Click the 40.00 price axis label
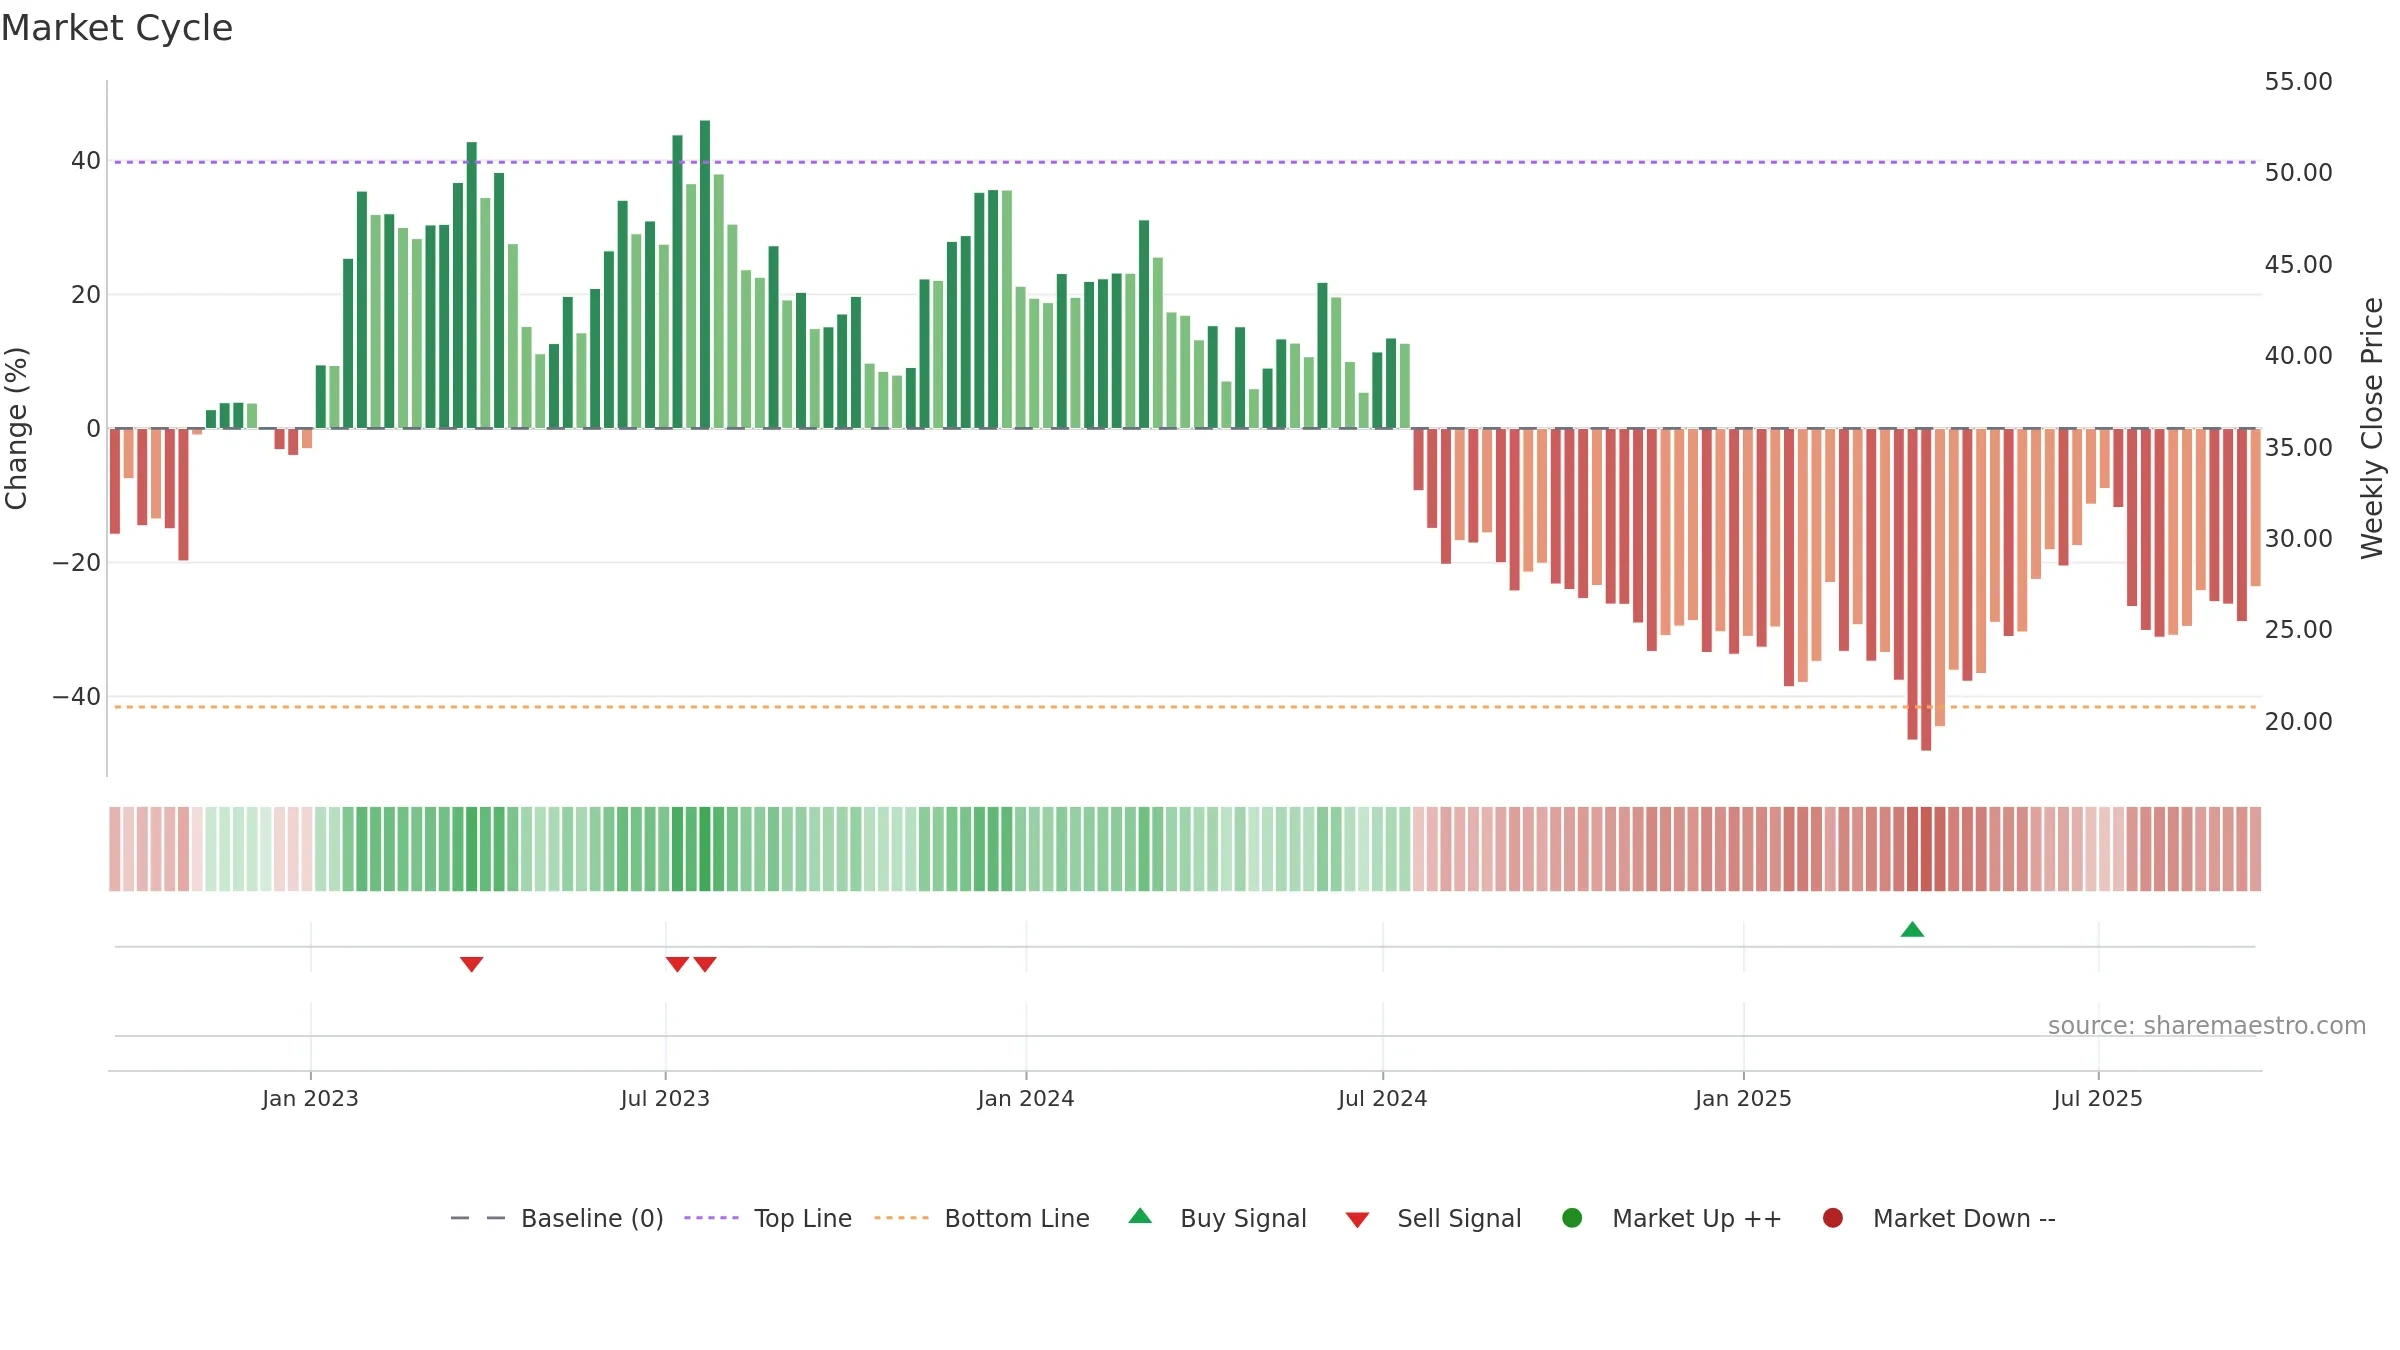 coord(2298,356)
